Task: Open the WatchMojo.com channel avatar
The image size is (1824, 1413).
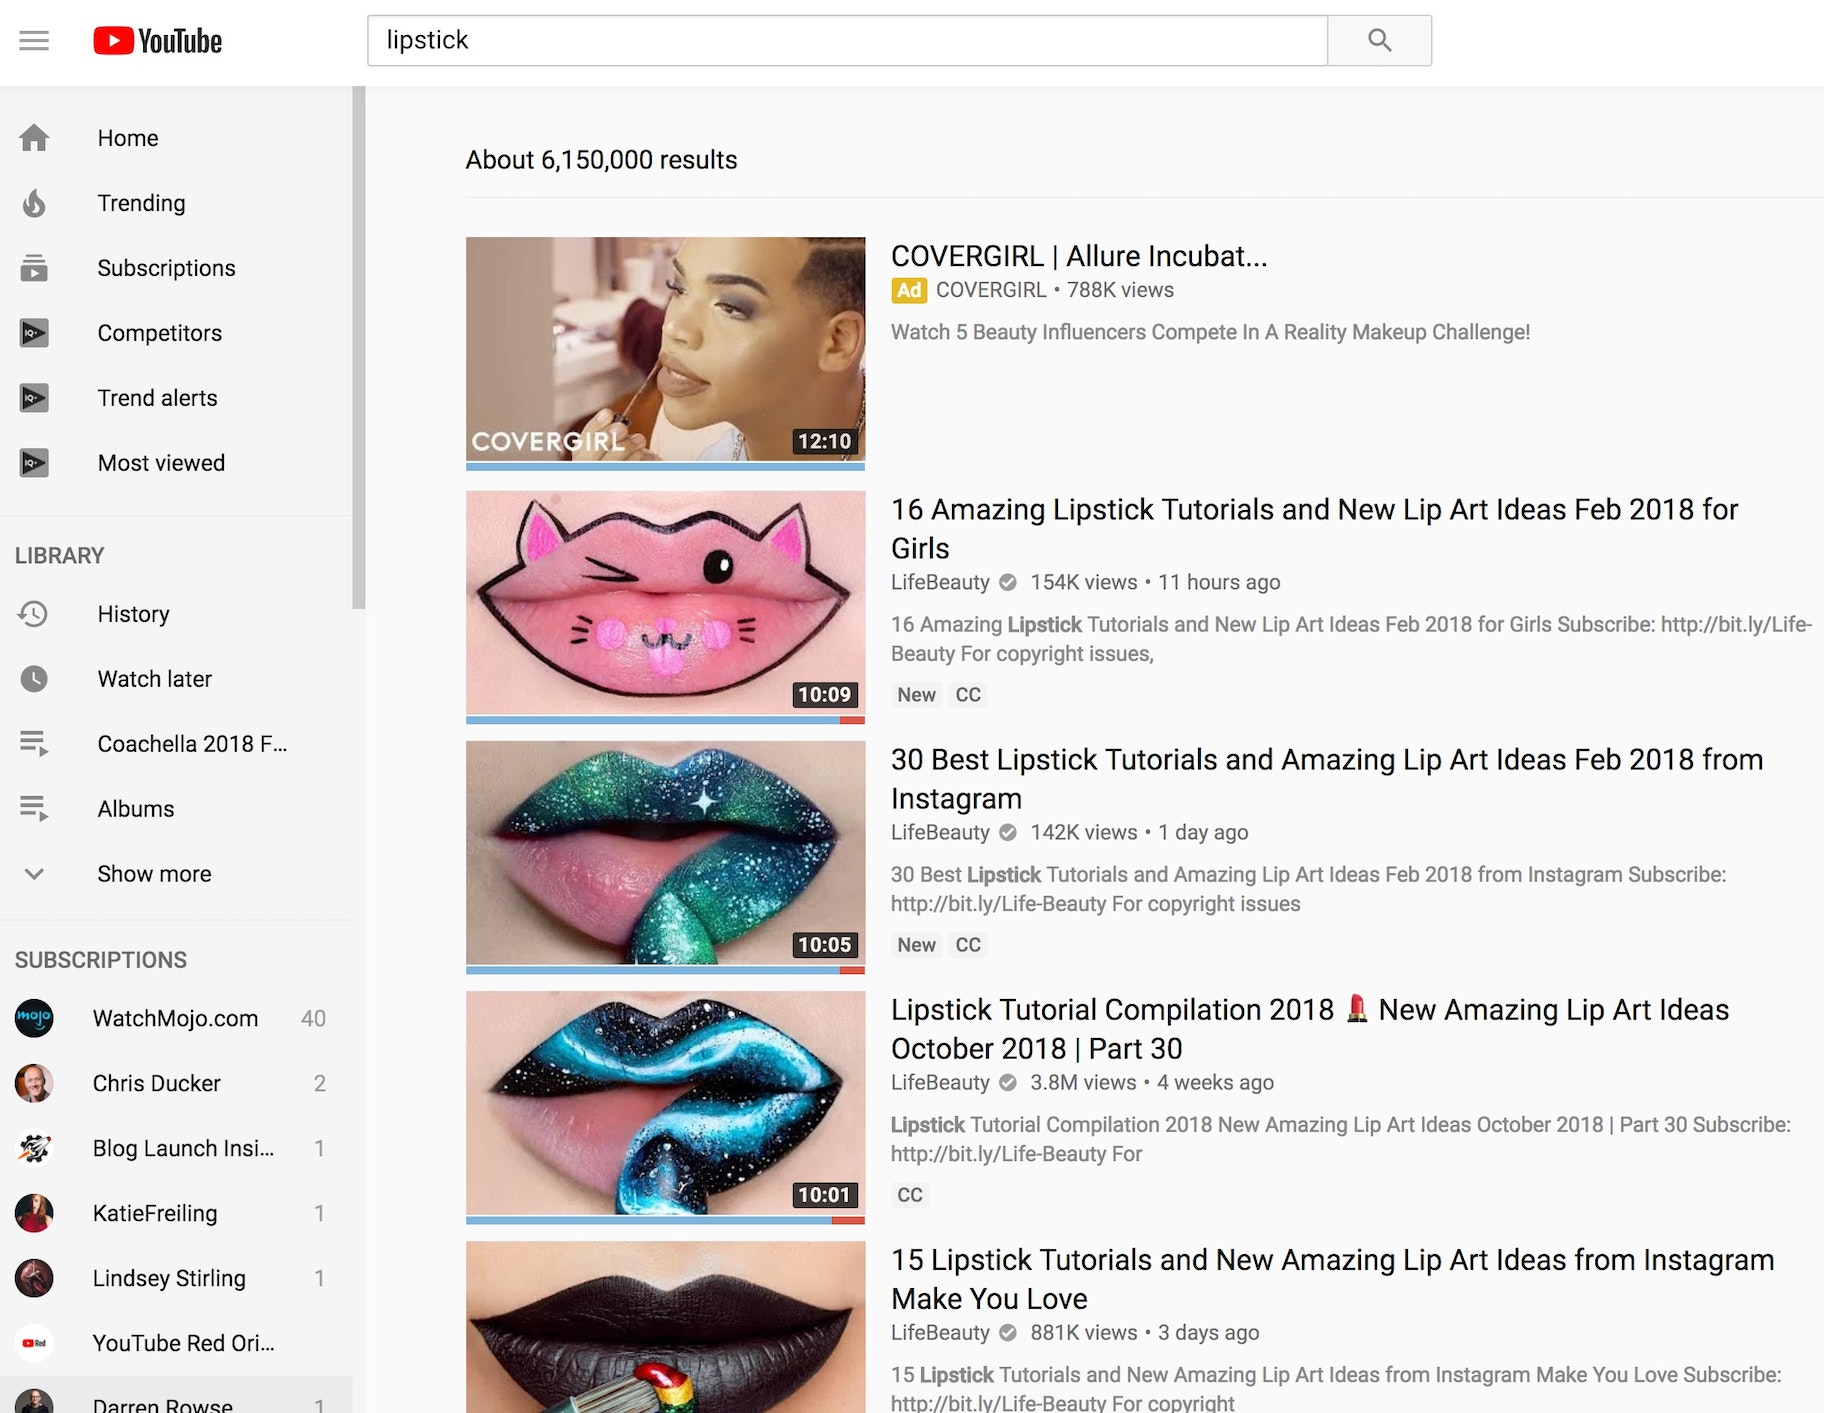Action: [x=34, y=1018]
